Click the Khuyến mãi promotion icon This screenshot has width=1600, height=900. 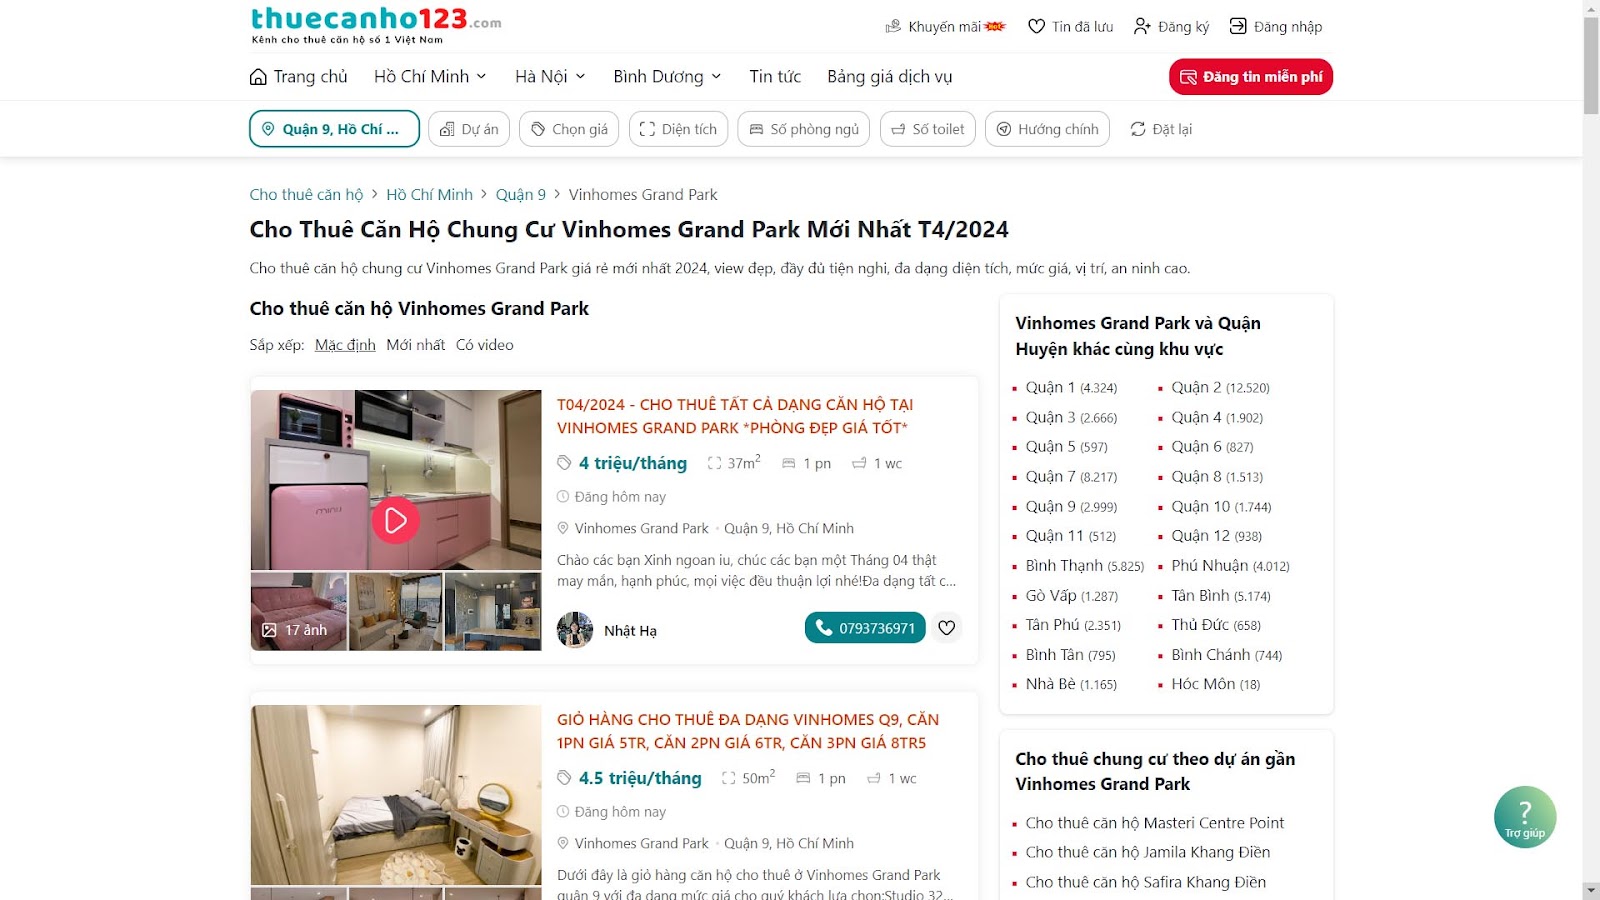tap(893, 27)
